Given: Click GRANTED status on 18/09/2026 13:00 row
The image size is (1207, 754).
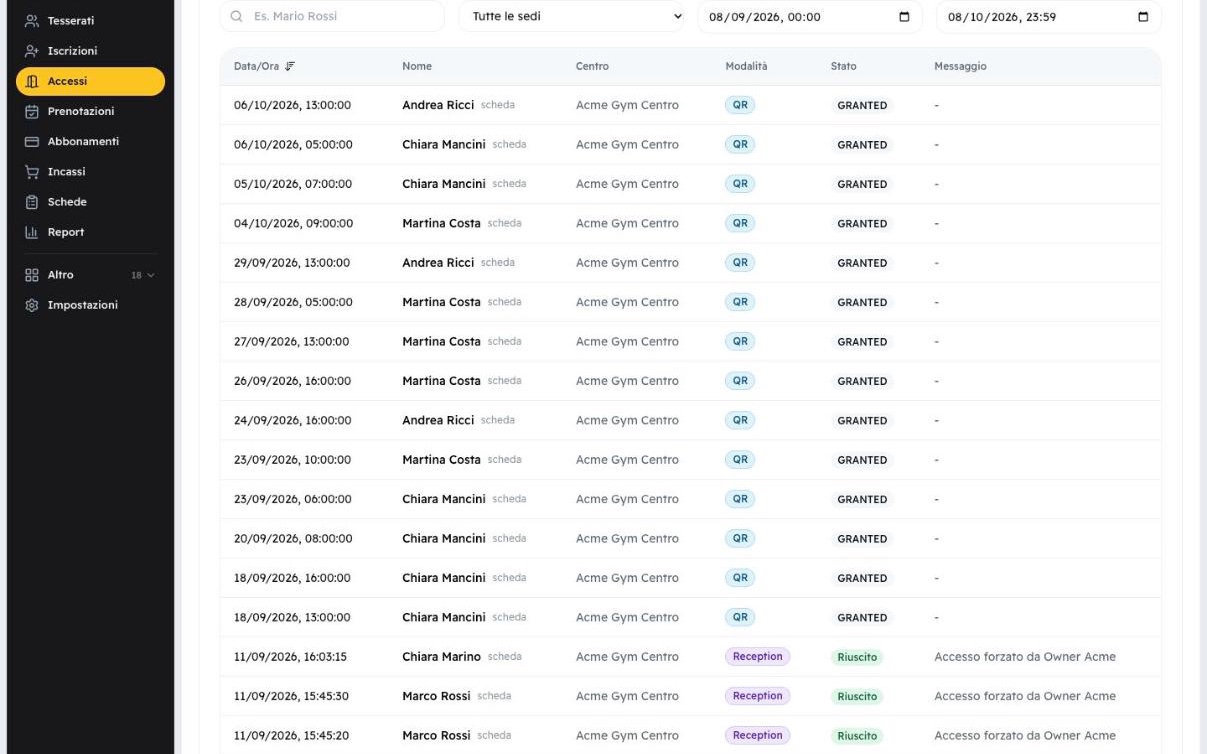Looking at the screenshot, I should pos(862,618).
